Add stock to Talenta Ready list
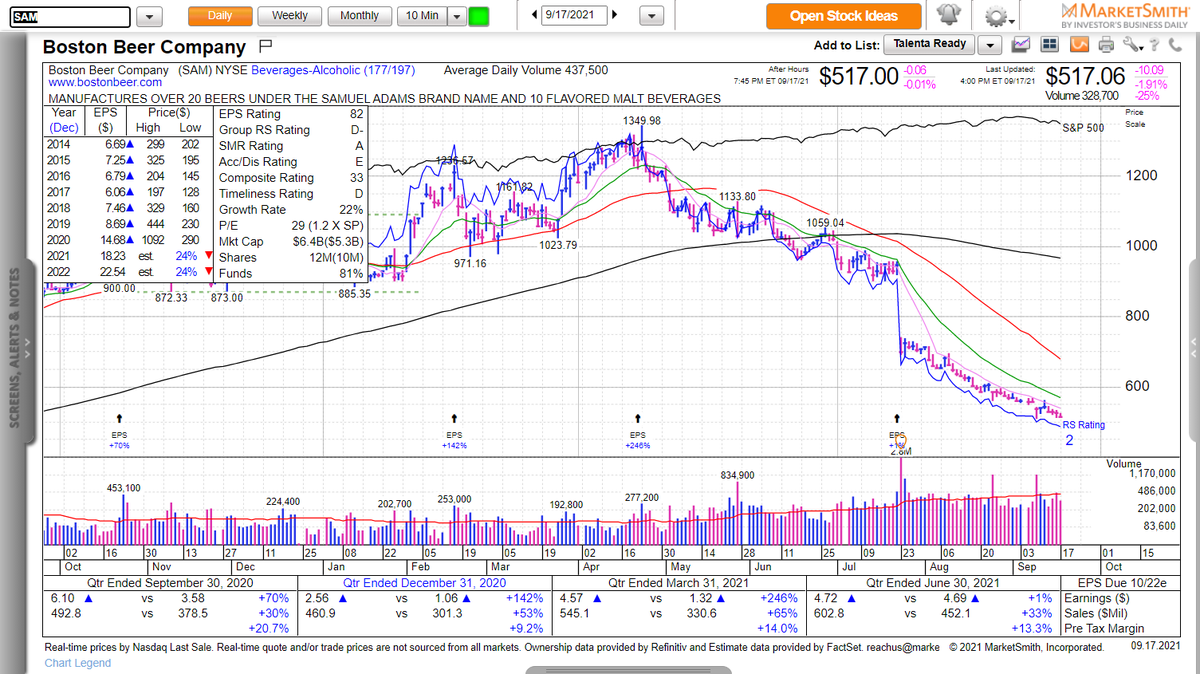Viewport: 1200px width, 674px height. click(x=930, y=44)
